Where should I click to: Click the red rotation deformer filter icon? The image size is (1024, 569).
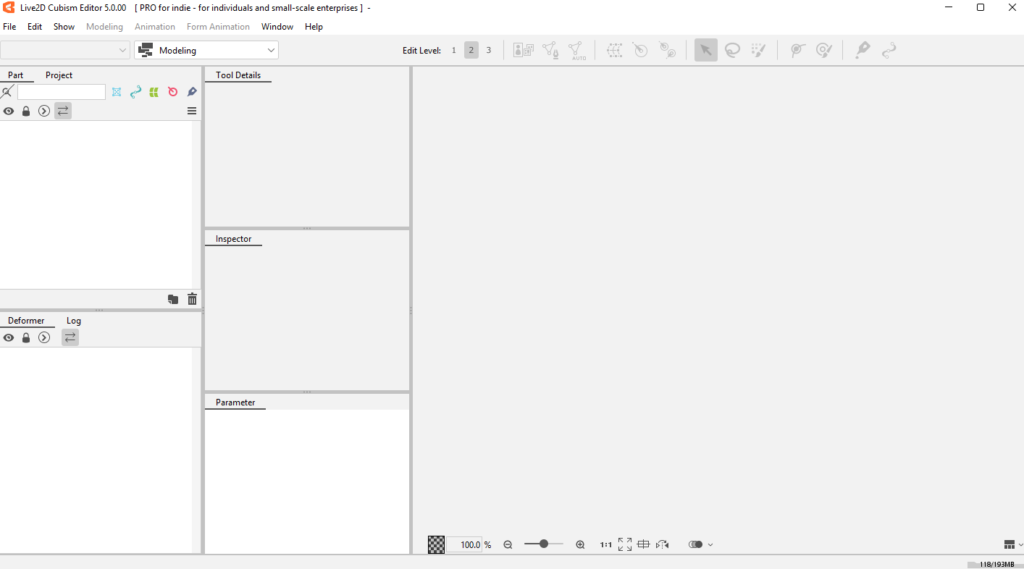(x=173, y=92)
